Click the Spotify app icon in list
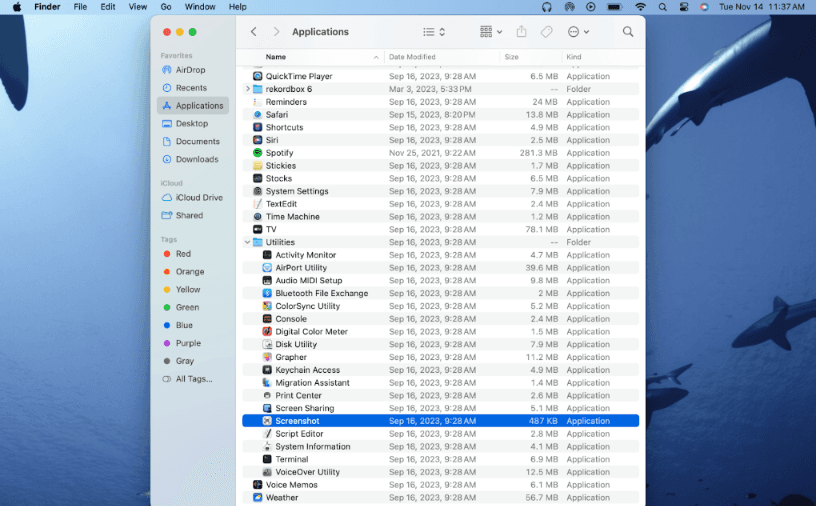Screen dimensions: 816x506 point(258,153)
